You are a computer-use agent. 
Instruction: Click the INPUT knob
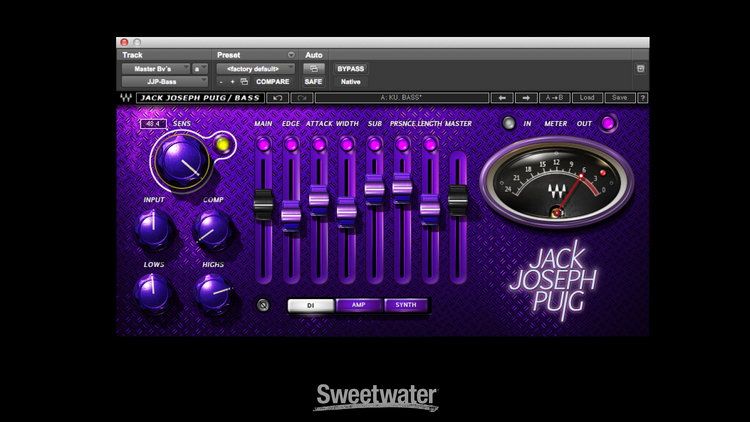(154, 230)
